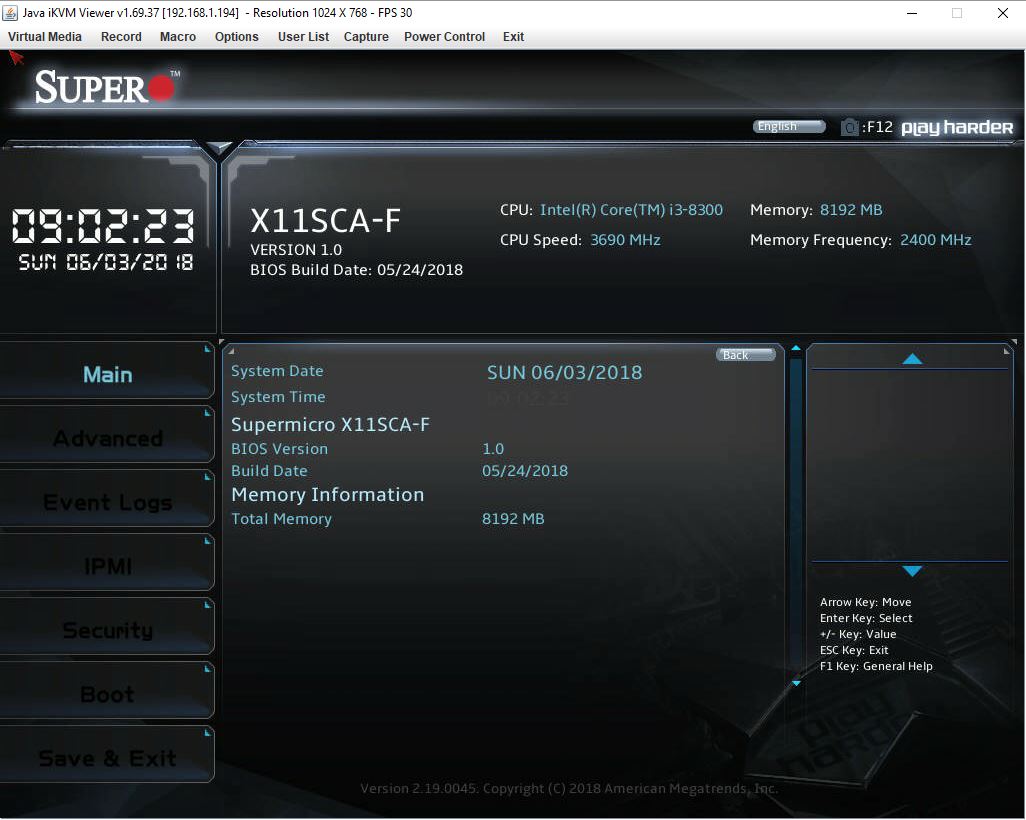This screenshot has width=1026, height=820.
Task: Open the English language selector
Action: [788, 126]
